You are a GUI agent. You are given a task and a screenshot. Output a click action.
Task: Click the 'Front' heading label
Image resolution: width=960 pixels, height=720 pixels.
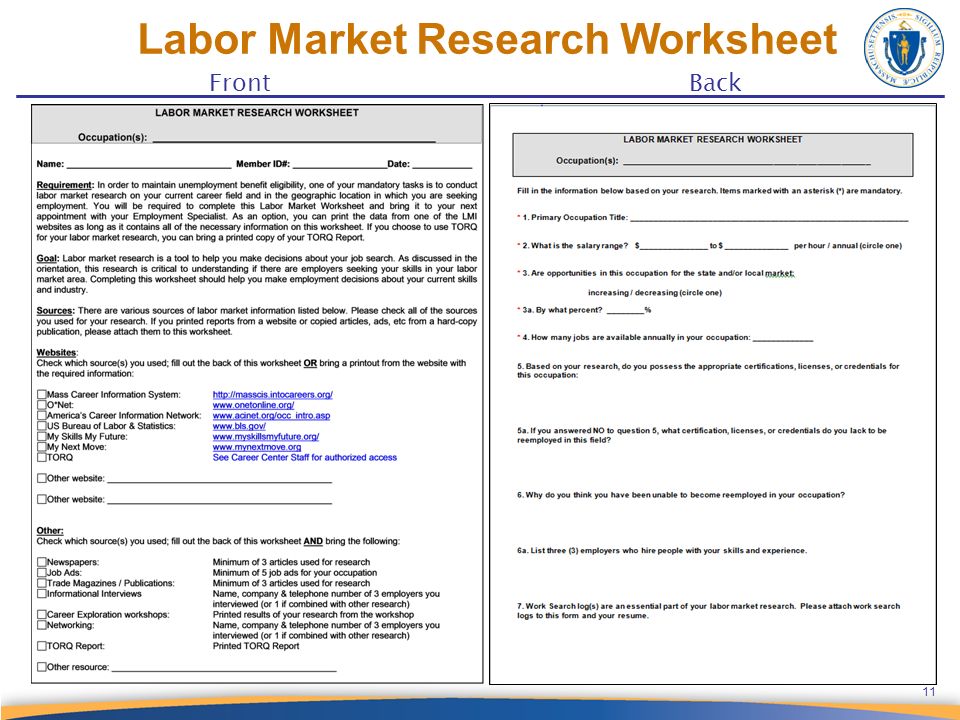(x=239, y=83)
